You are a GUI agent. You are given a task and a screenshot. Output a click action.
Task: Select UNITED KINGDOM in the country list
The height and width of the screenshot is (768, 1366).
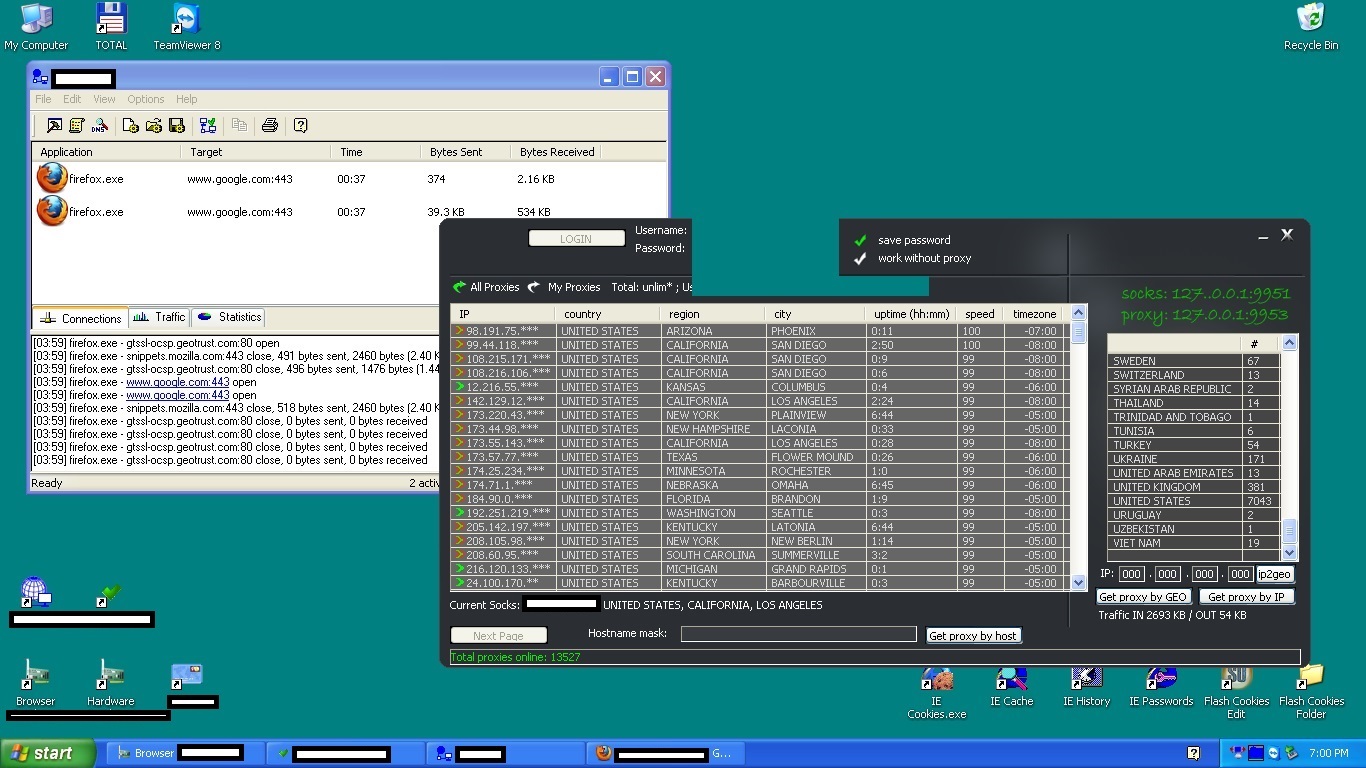(1193, 487)
